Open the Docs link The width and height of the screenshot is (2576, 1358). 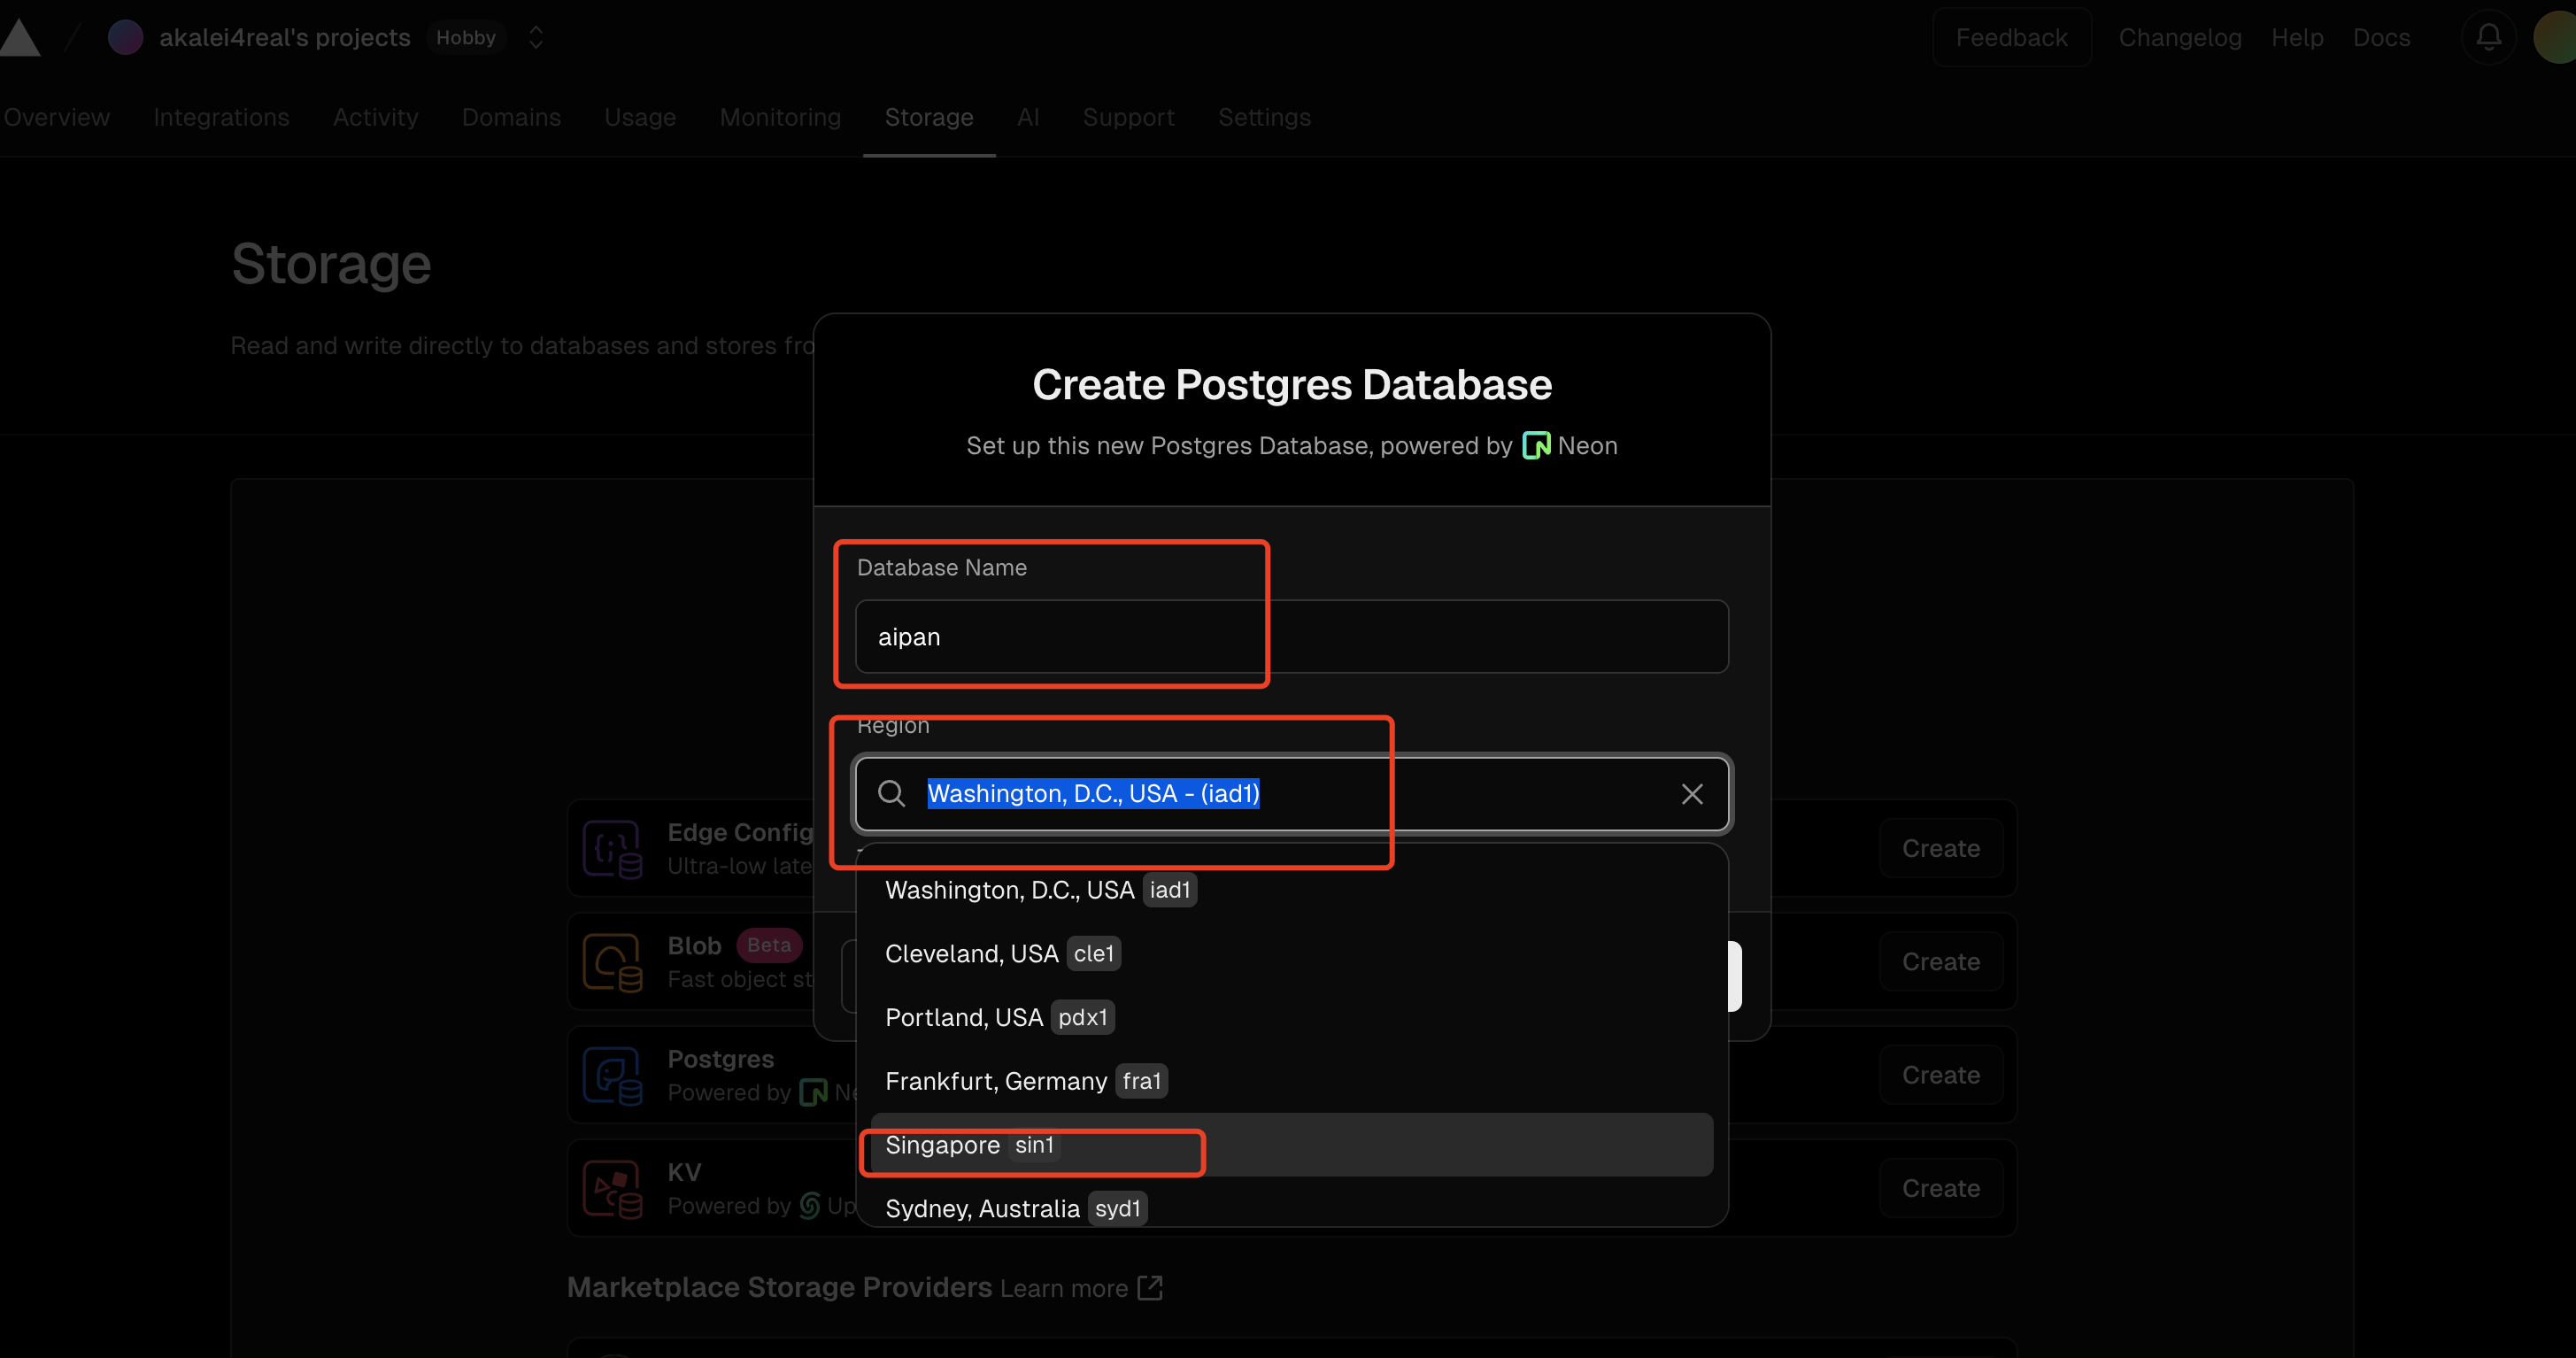pos(2381,37)
